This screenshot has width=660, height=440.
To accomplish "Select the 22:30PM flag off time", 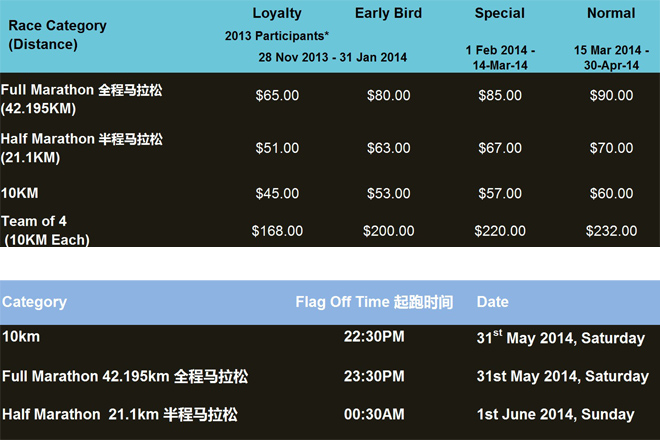I will [374, 337].
